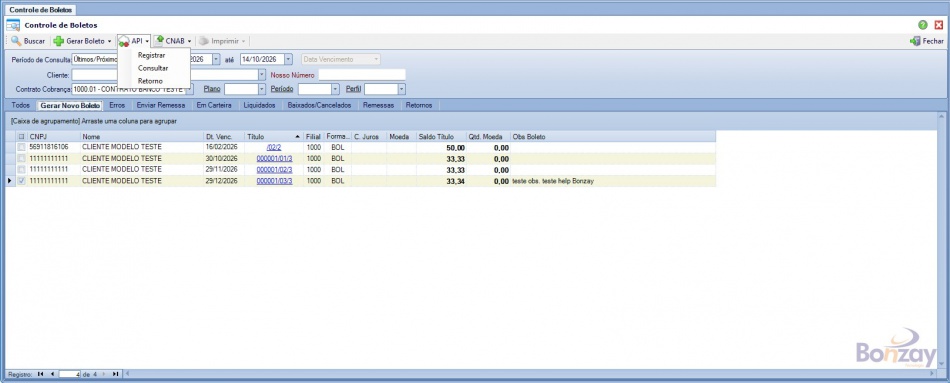Click the record number field showing 4
The image size is (950, 383).
point(70,374)
